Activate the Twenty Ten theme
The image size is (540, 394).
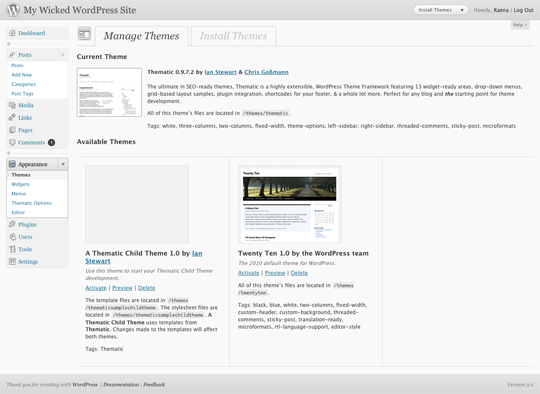(x=248, y=273)
